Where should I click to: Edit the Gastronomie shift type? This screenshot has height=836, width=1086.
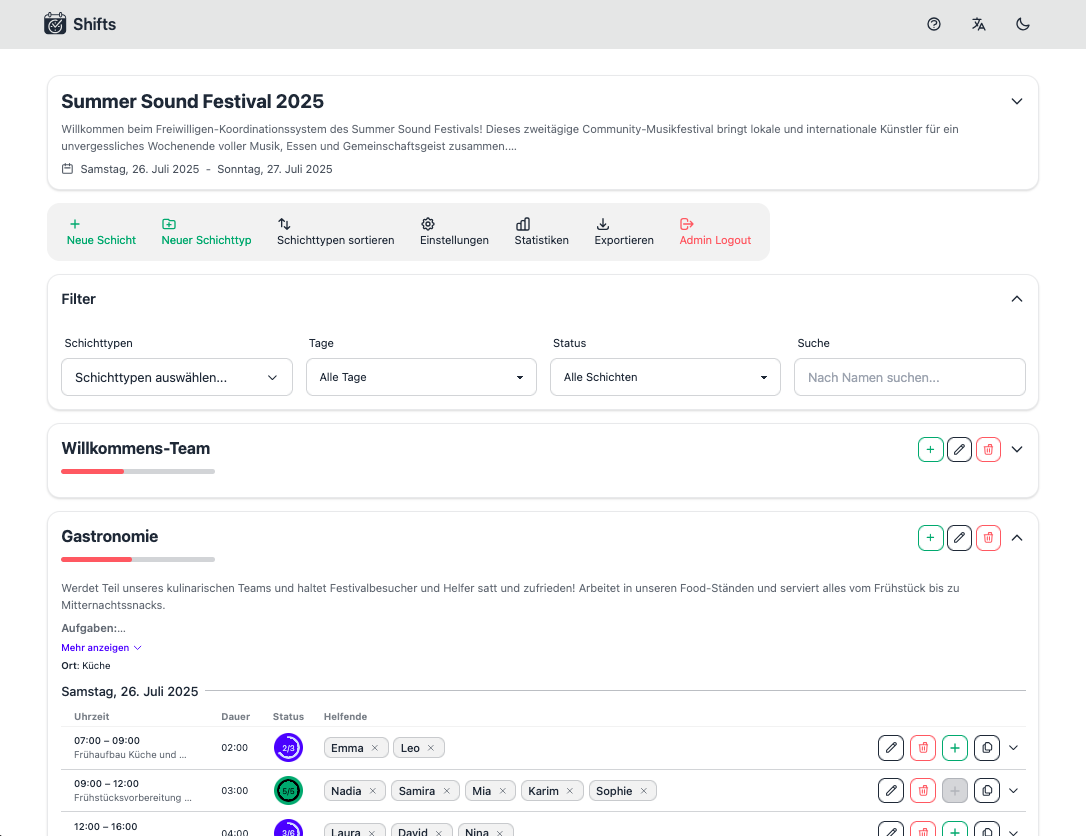tap(959, 538)
